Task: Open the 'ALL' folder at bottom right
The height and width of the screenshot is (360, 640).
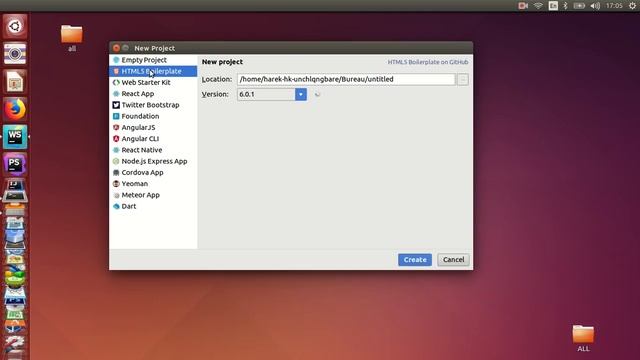Action: point(583,339)
